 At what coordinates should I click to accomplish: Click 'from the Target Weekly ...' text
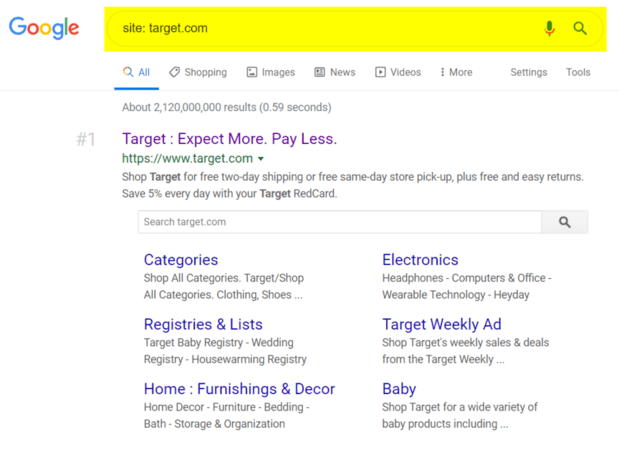point(443,359)
